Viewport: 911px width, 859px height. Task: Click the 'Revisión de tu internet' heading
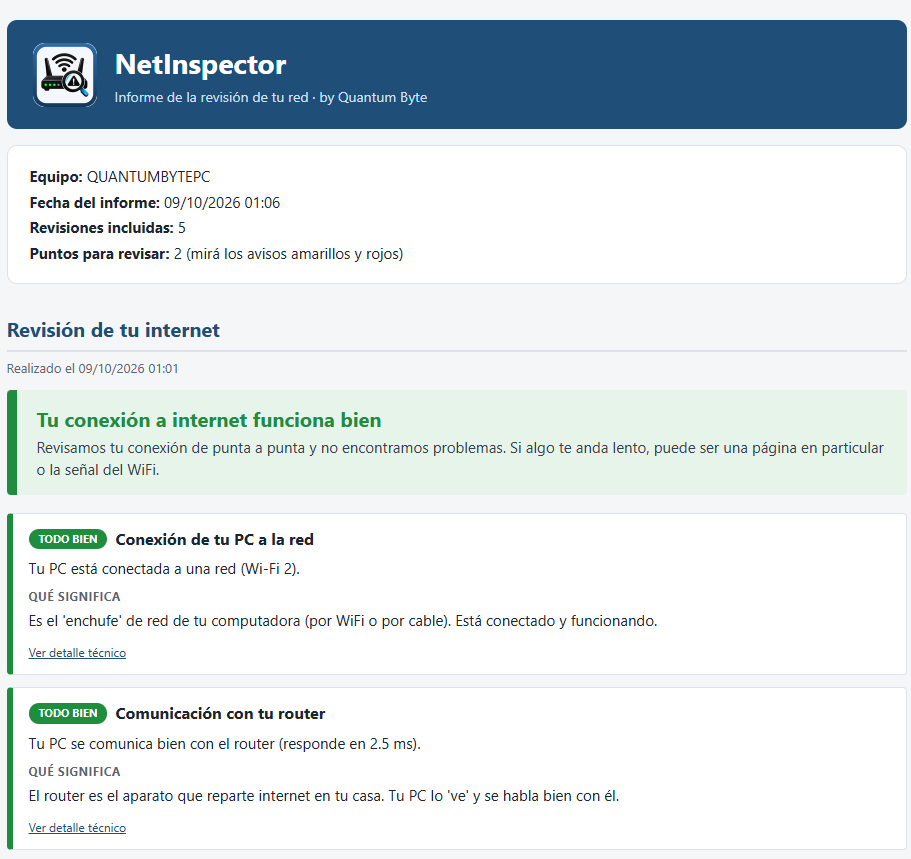[x=113, y=330]
